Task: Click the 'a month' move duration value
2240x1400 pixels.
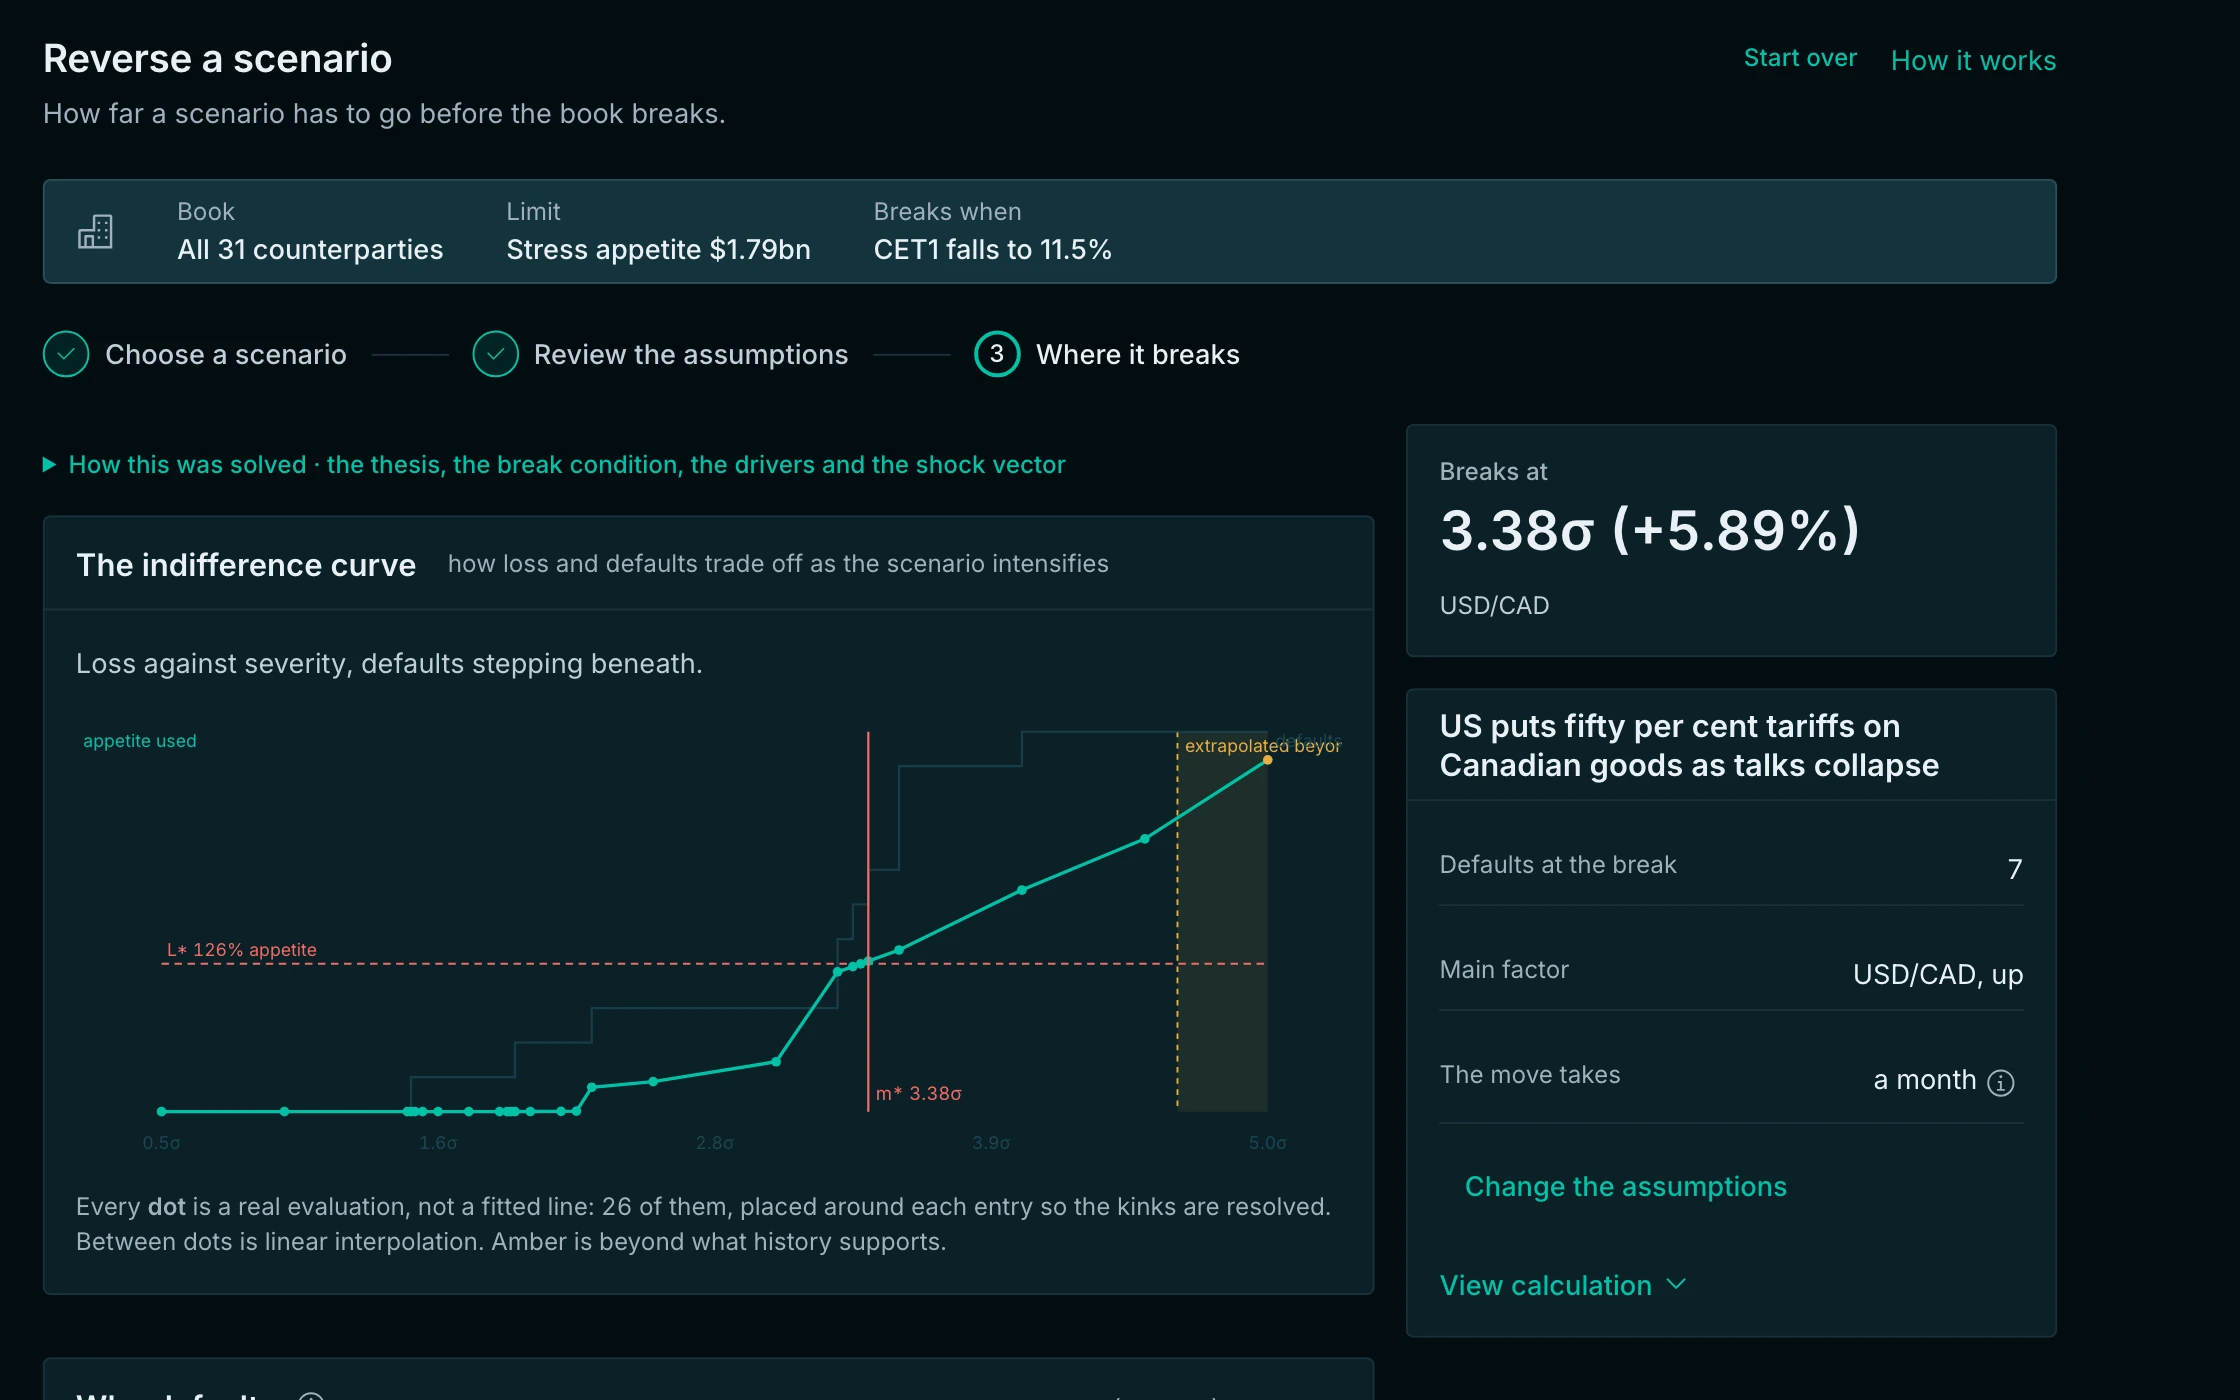Action: point(1925,1081)
